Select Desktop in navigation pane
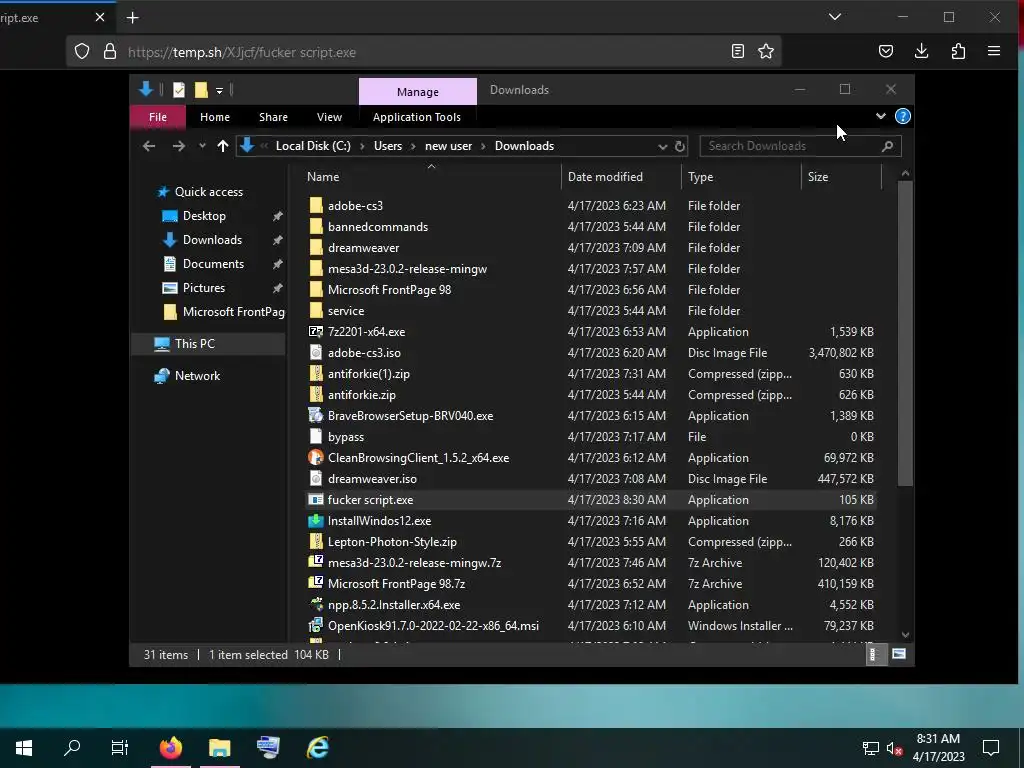This screenshot has height=768, width=1024. (204, 216)
